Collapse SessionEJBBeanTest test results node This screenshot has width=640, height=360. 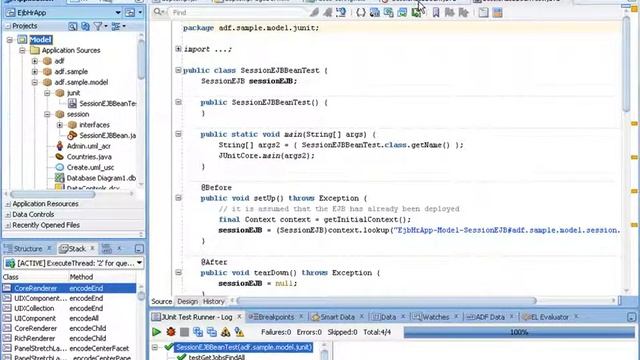point(155,347)
